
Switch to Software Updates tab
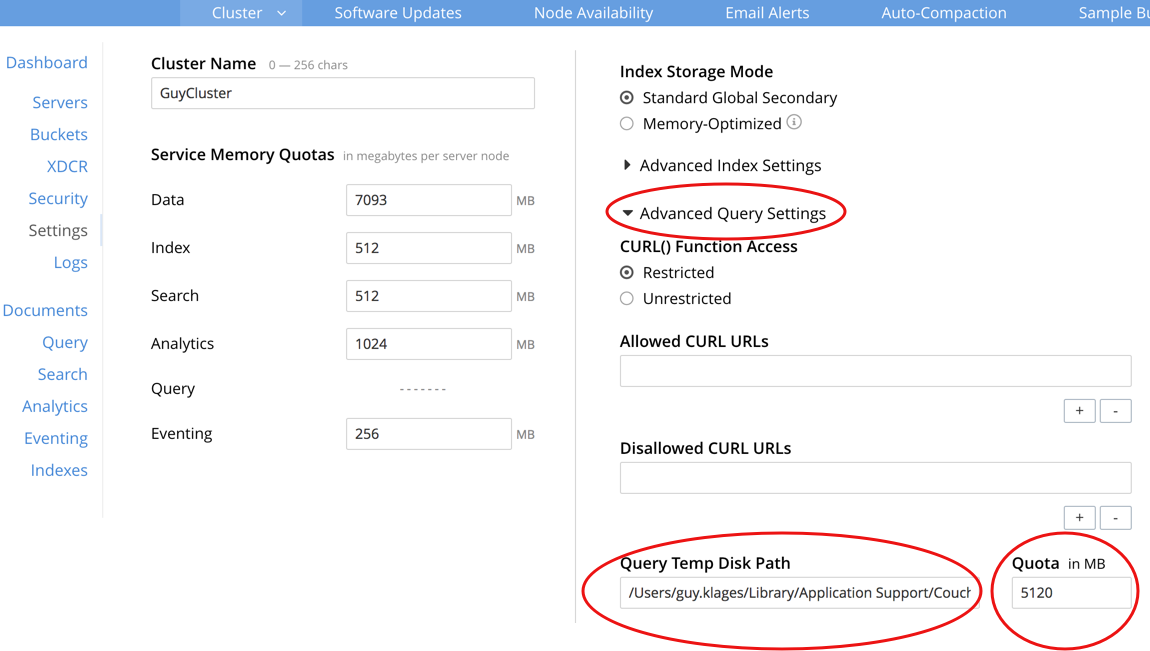pyautogui.click(x=398, y=13)
